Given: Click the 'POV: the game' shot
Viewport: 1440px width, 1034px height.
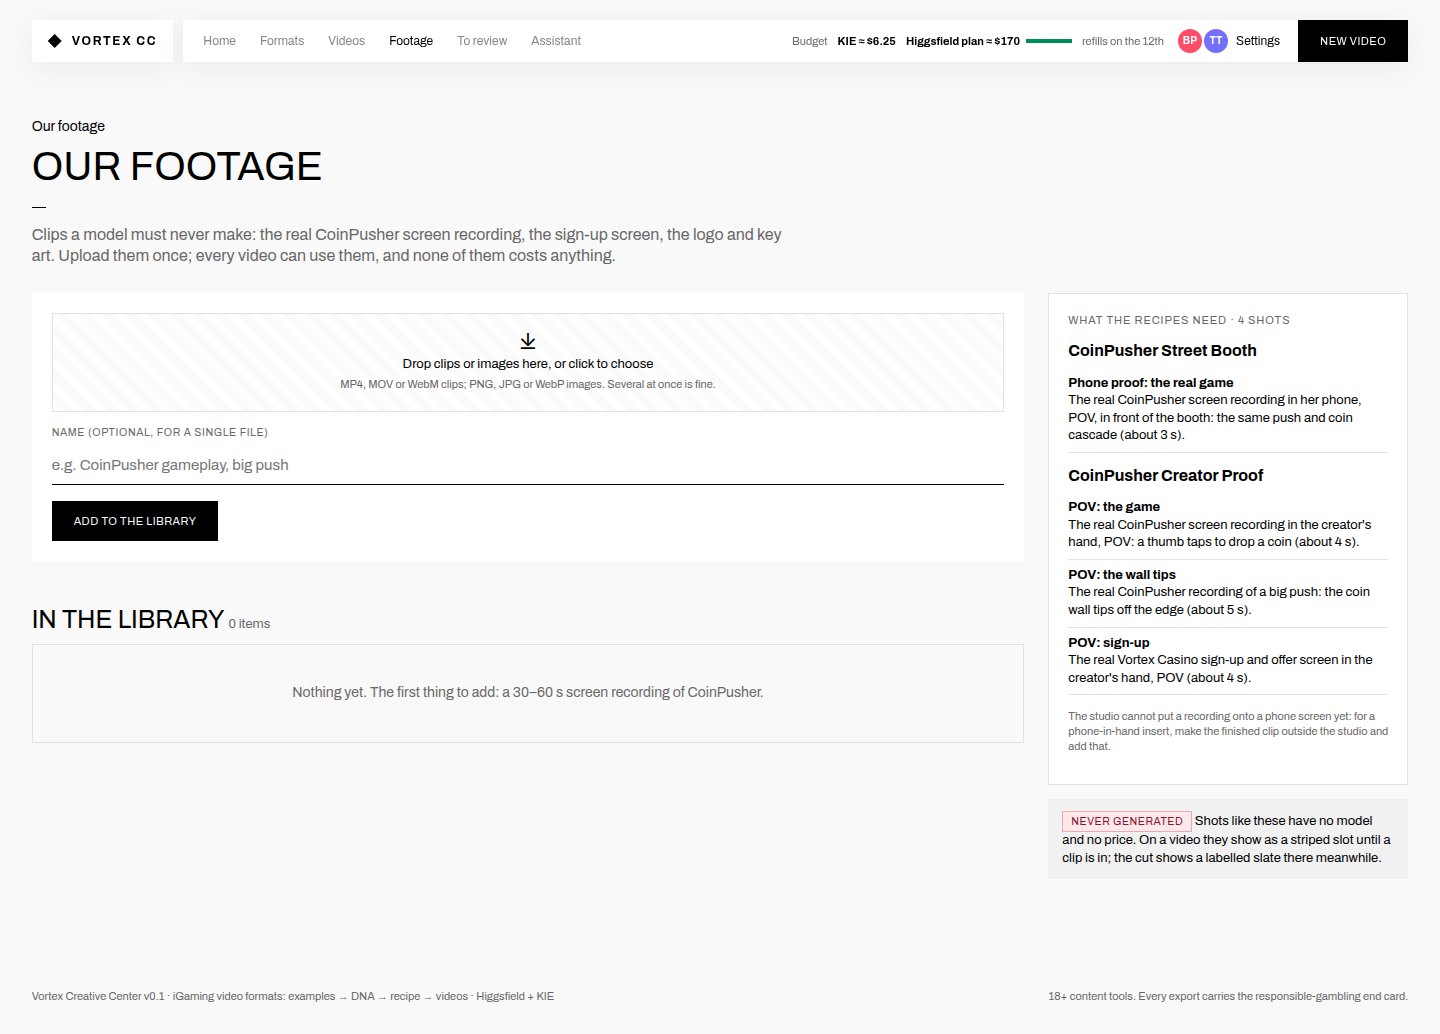Looking at the screenshot, I should (1228, 524).
